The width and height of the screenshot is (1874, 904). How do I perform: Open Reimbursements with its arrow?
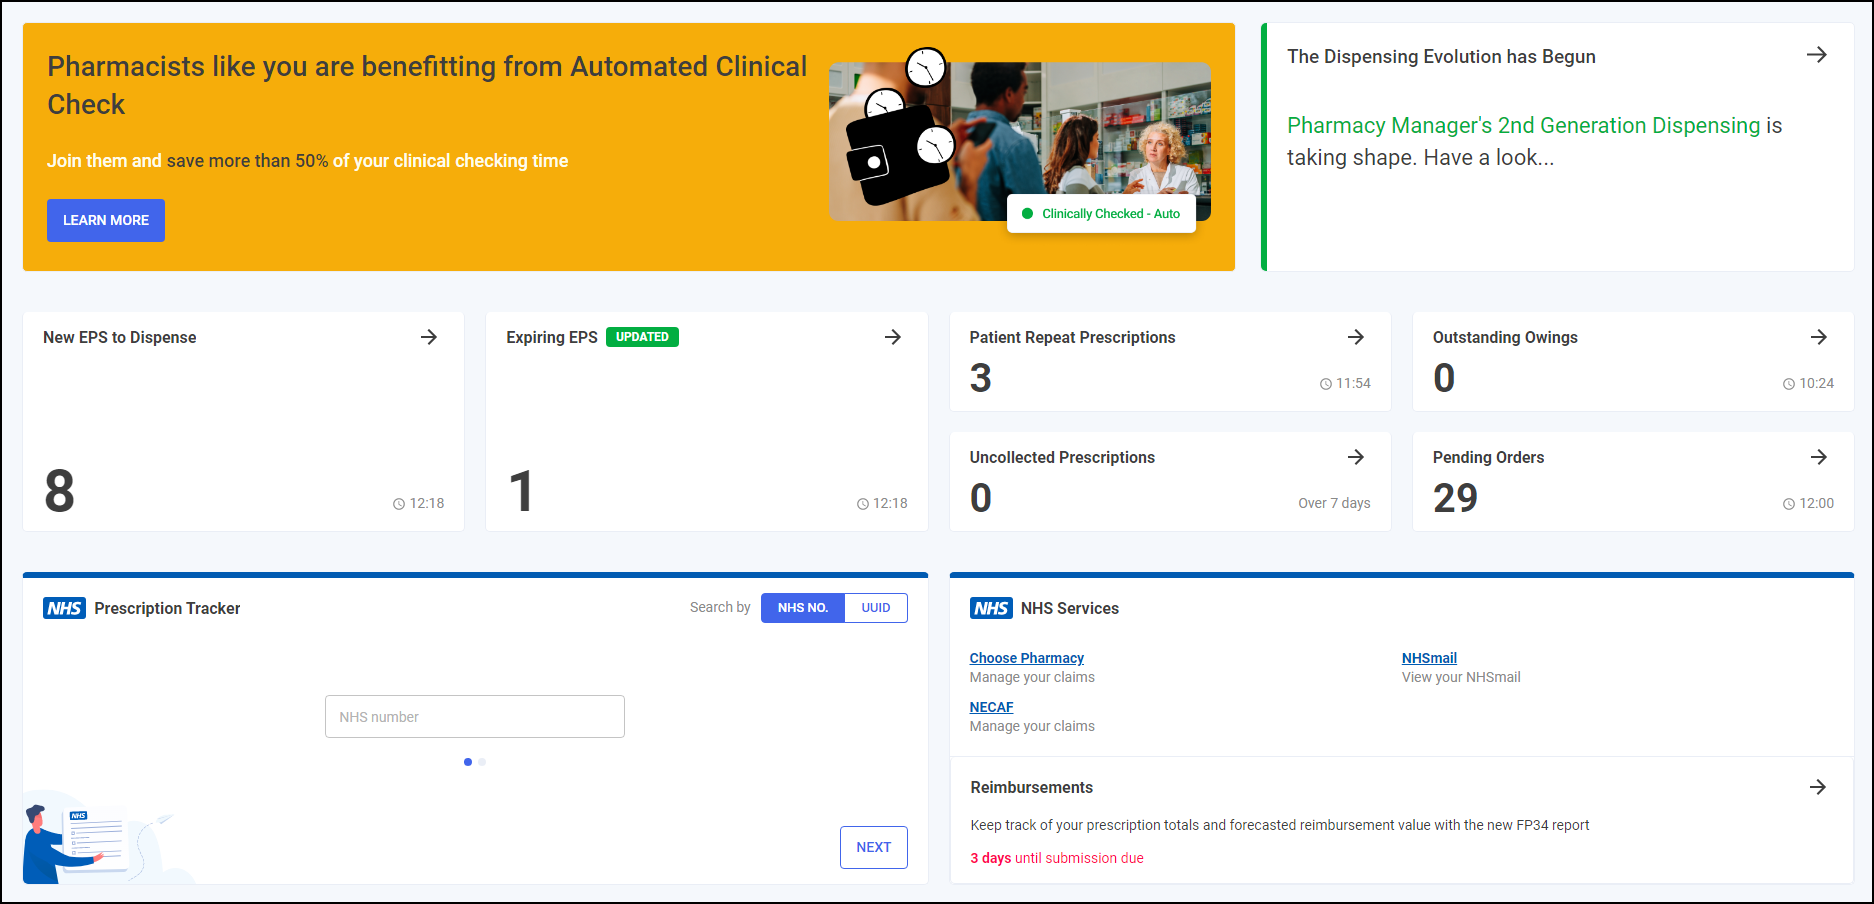point(1818,787)
